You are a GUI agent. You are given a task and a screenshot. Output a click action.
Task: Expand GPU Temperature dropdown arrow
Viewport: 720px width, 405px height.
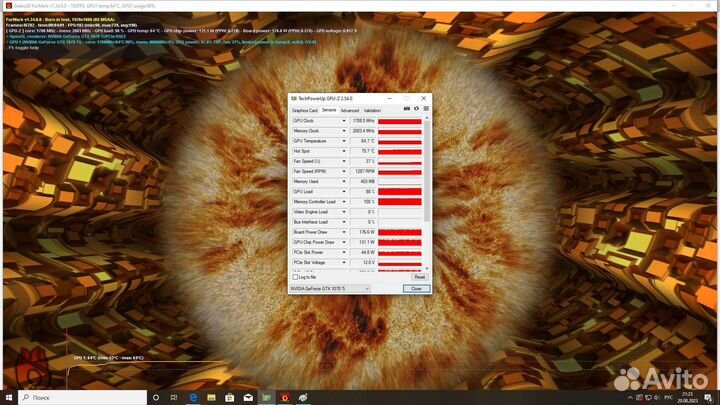343,141
